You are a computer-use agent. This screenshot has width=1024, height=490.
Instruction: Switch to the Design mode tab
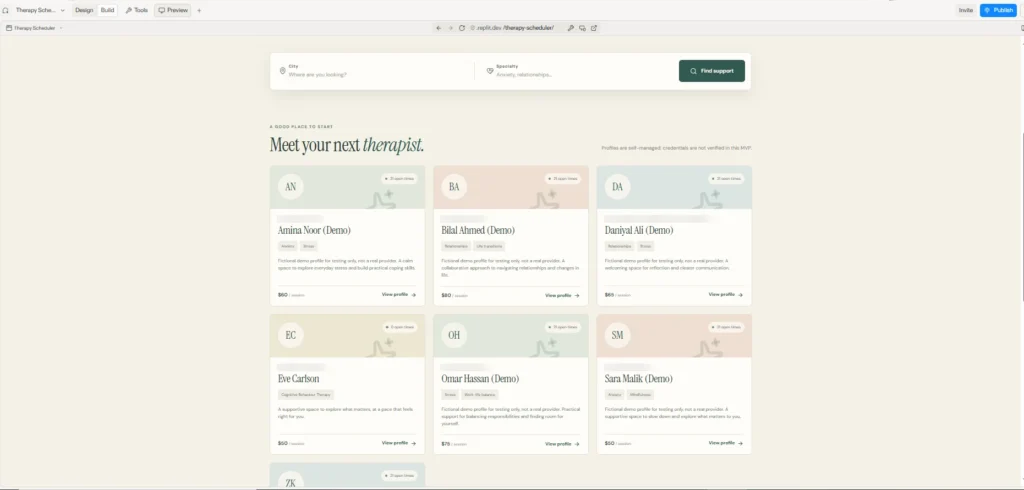pos(84,10)
